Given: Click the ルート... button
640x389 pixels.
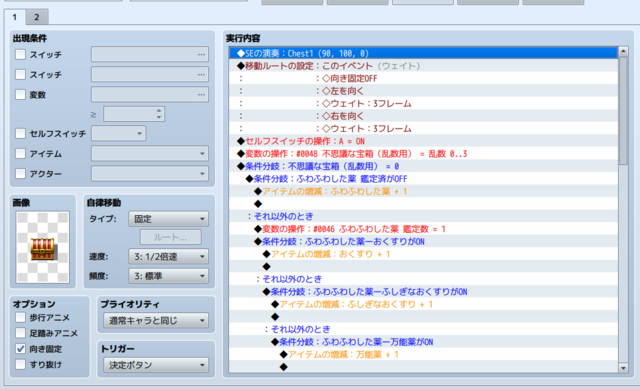Looking at the screenshot, I should [171, 237].
